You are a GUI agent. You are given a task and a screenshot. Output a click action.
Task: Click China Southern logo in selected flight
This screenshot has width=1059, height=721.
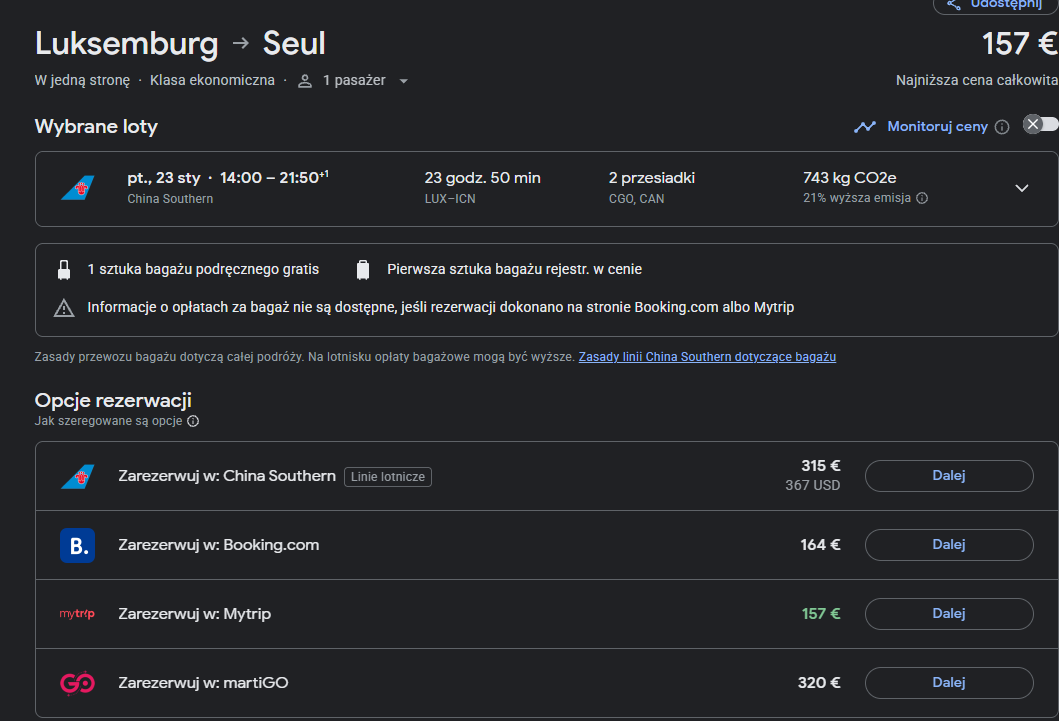pos(78,188)
